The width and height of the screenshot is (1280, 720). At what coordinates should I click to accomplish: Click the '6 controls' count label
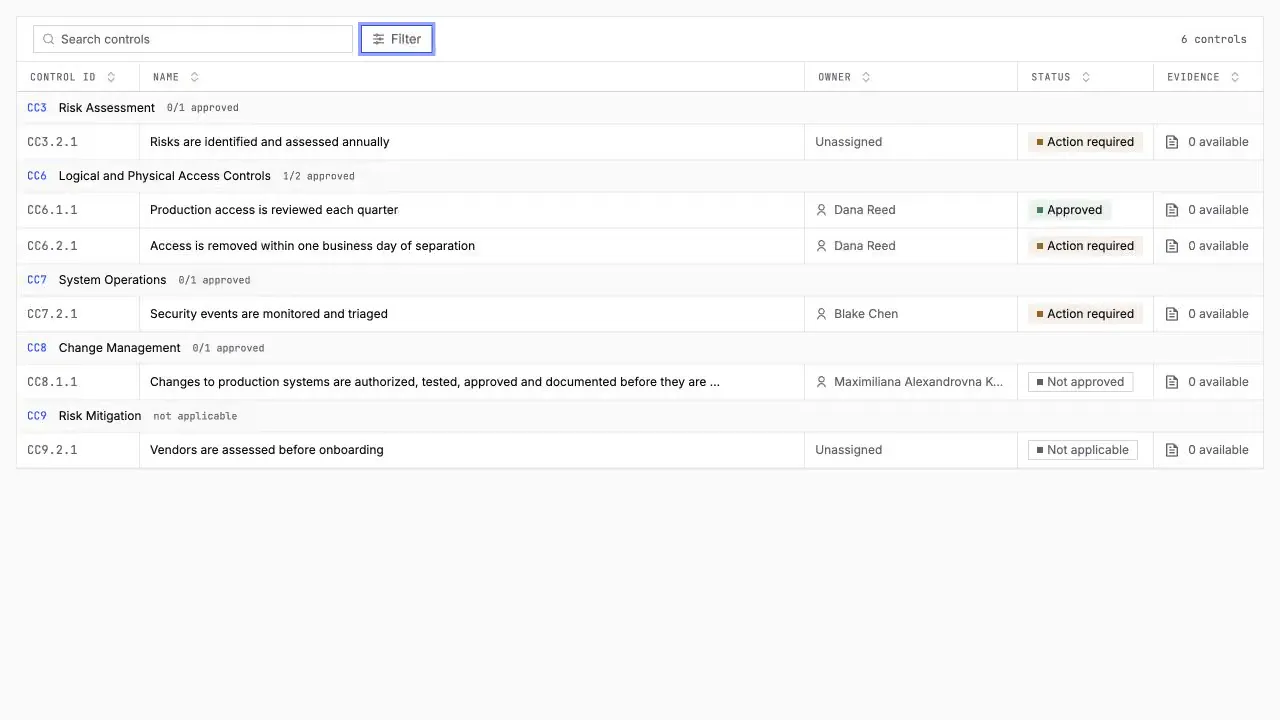click(x=1214, y=39)
